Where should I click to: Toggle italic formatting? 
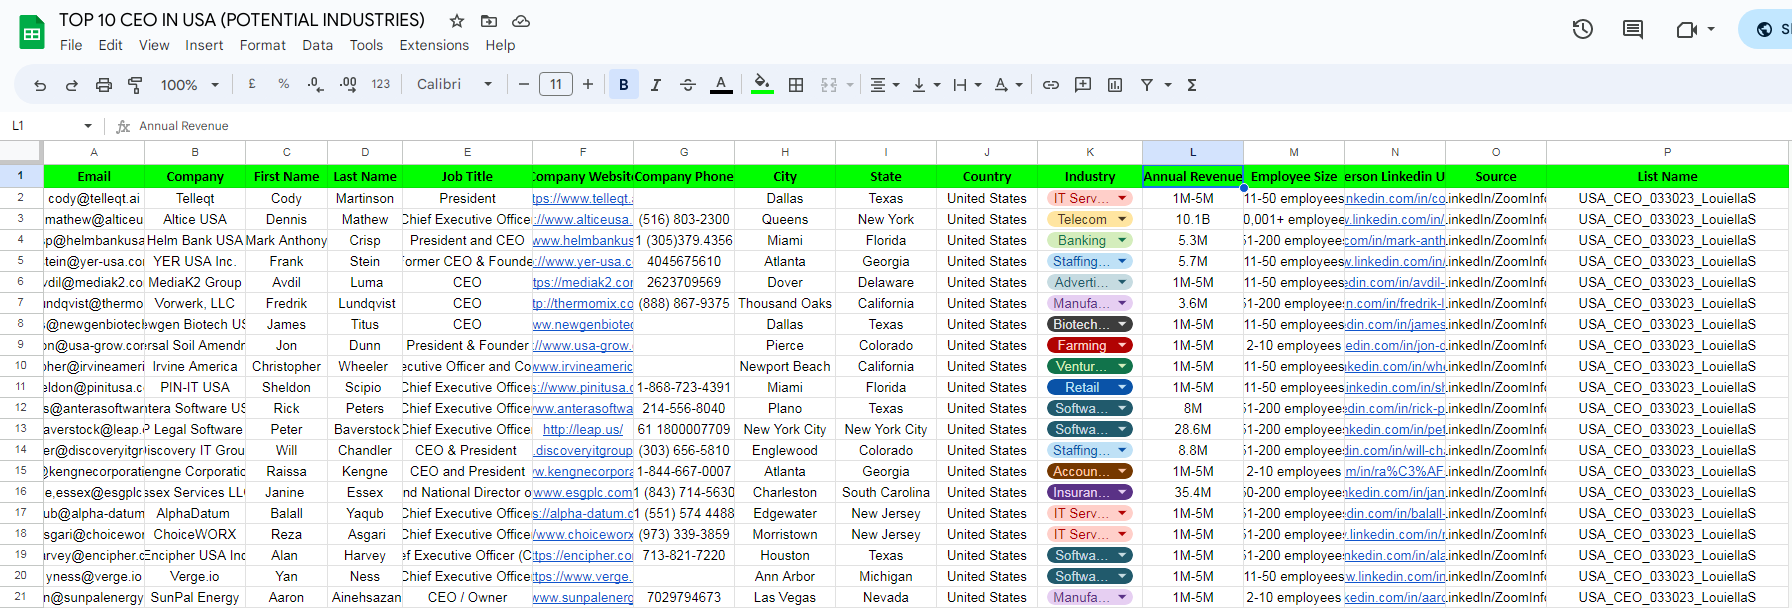tap(656, 85)
